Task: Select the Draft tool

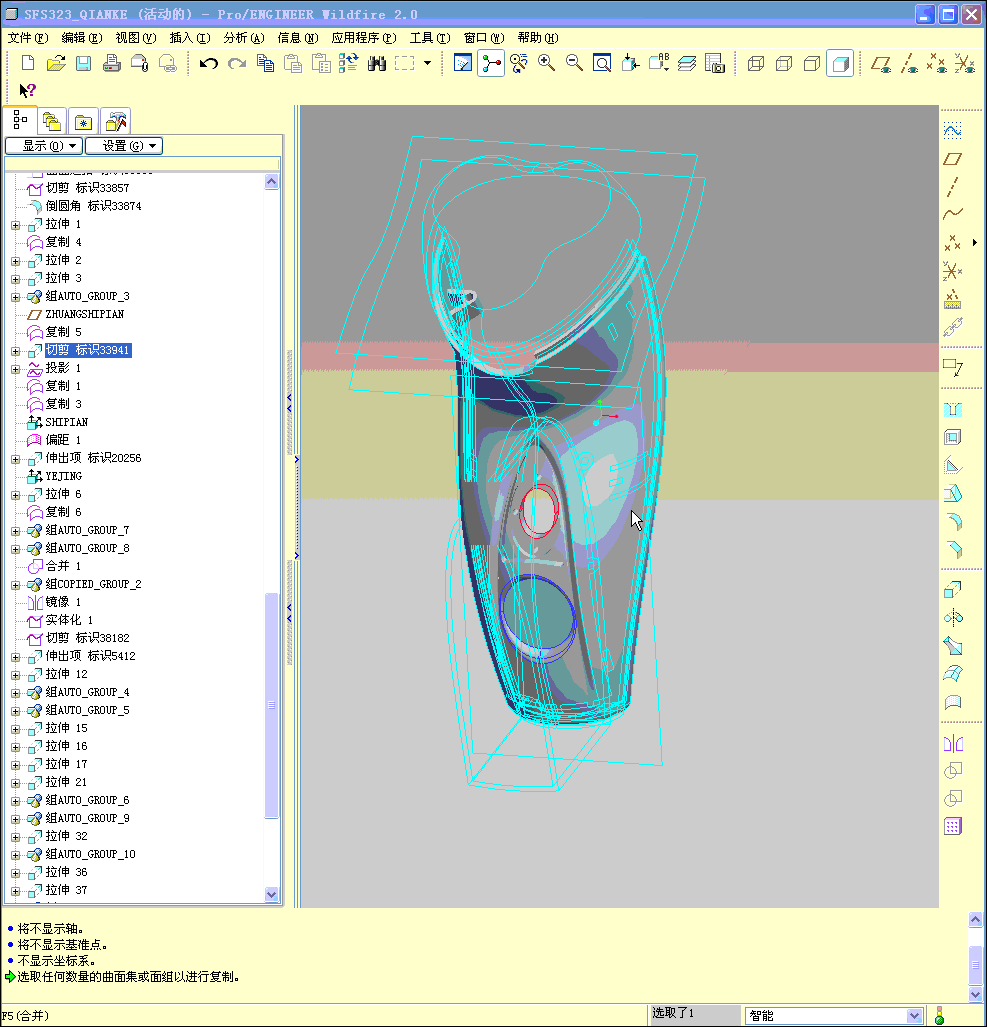Action: [x=953, y=493]
